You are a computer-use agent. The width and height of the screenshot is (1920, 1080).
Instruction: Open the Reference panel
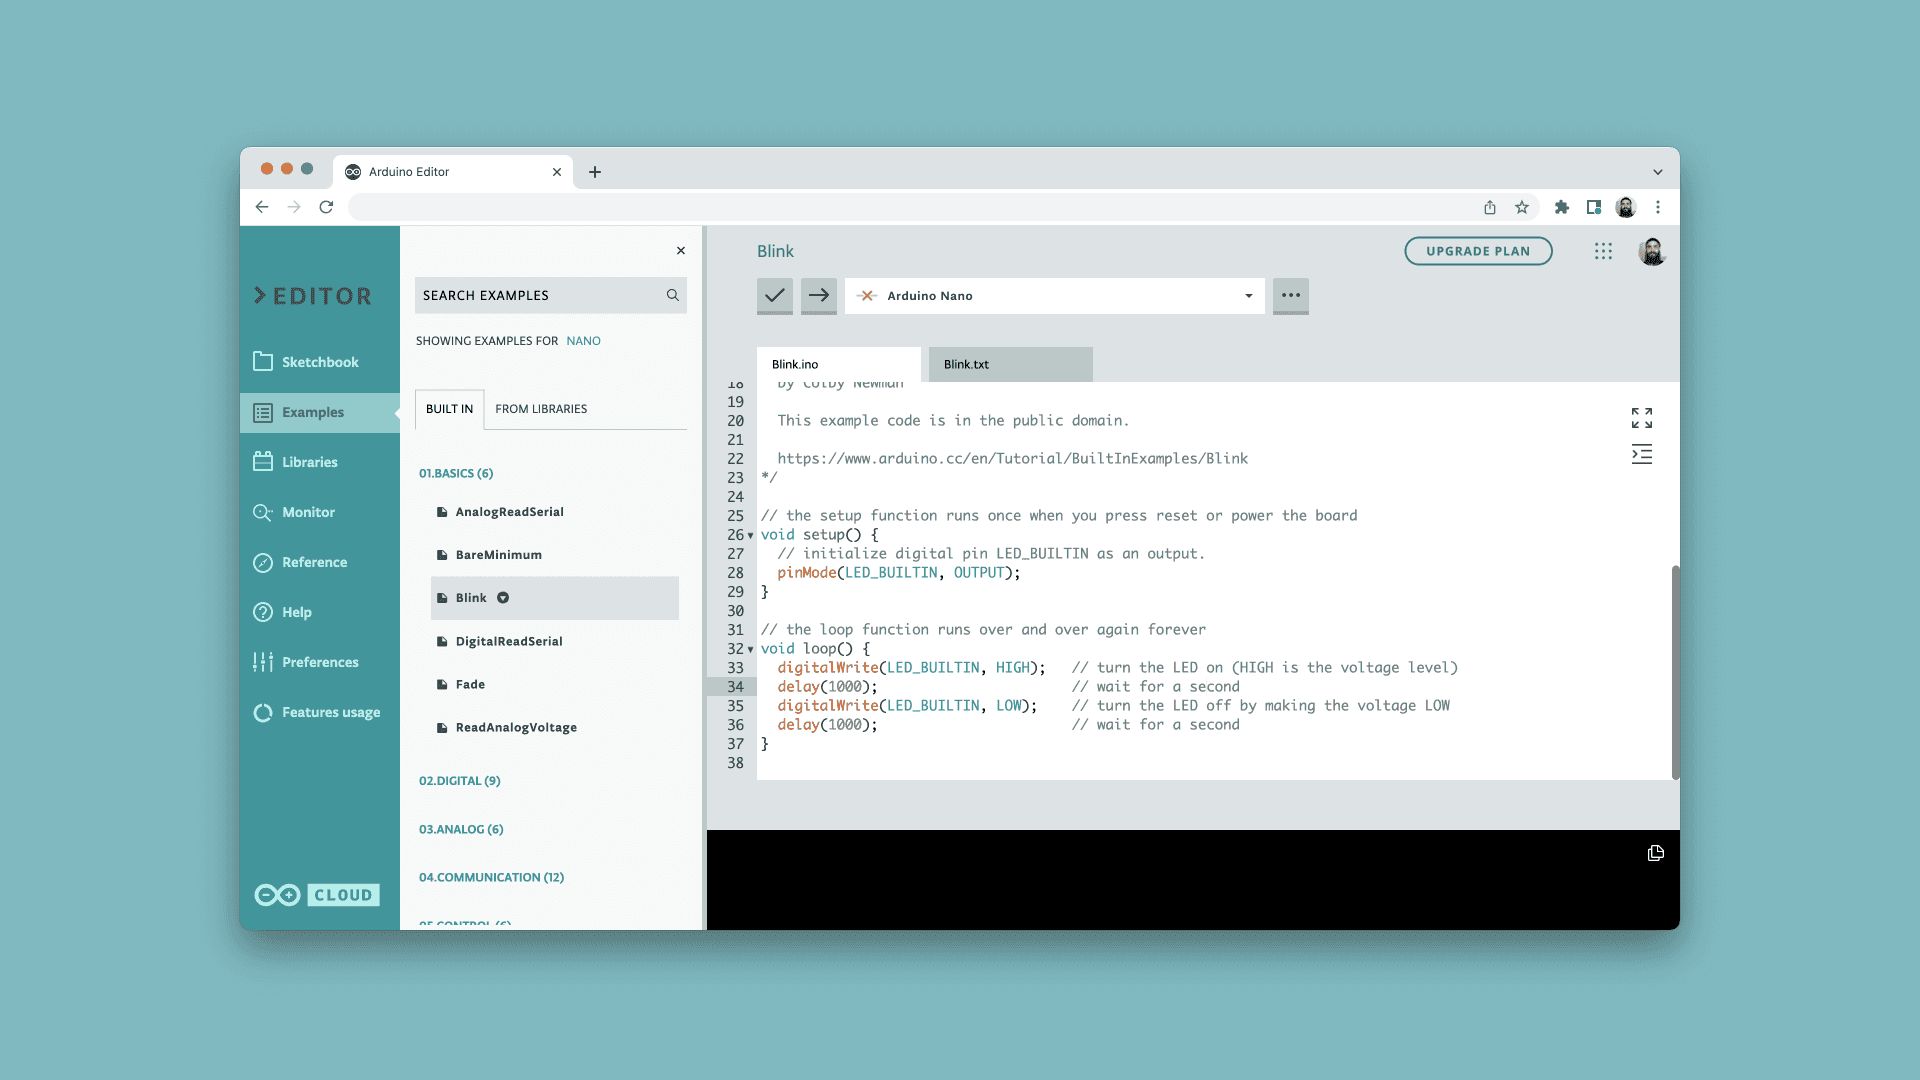[315, 562]
